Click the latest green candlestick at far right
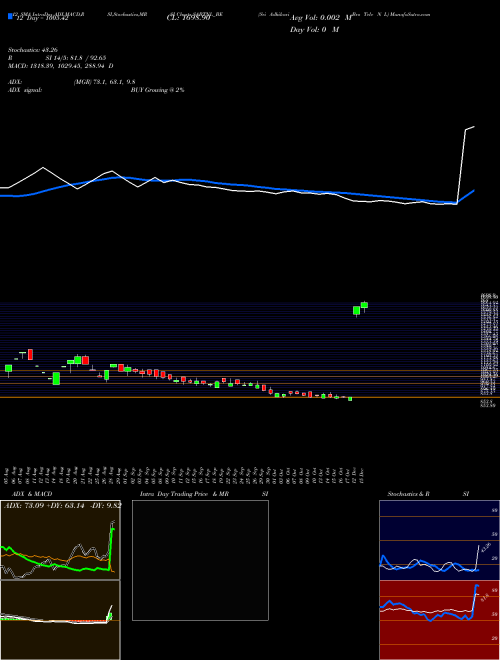500x660 pixels. point(364,306)
